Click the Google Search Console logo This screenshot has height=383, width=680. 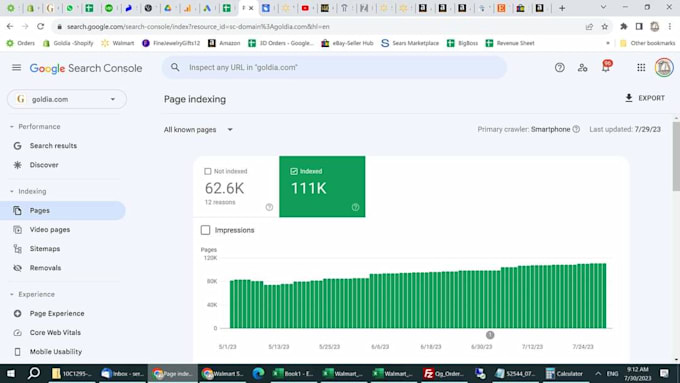[x=86, y=68]
